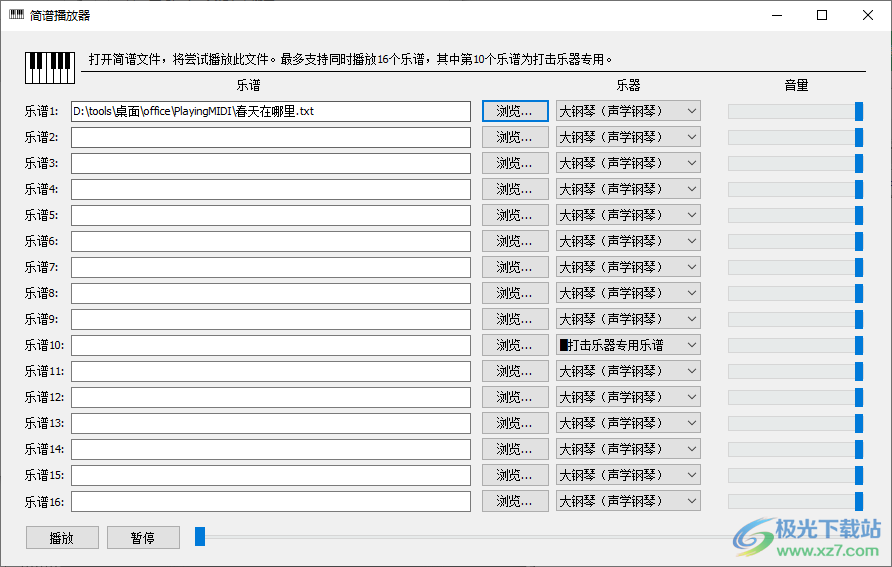Browse for 乐谱14 file
The height and width of the screenshot is (567, 892).
point(515,449)
